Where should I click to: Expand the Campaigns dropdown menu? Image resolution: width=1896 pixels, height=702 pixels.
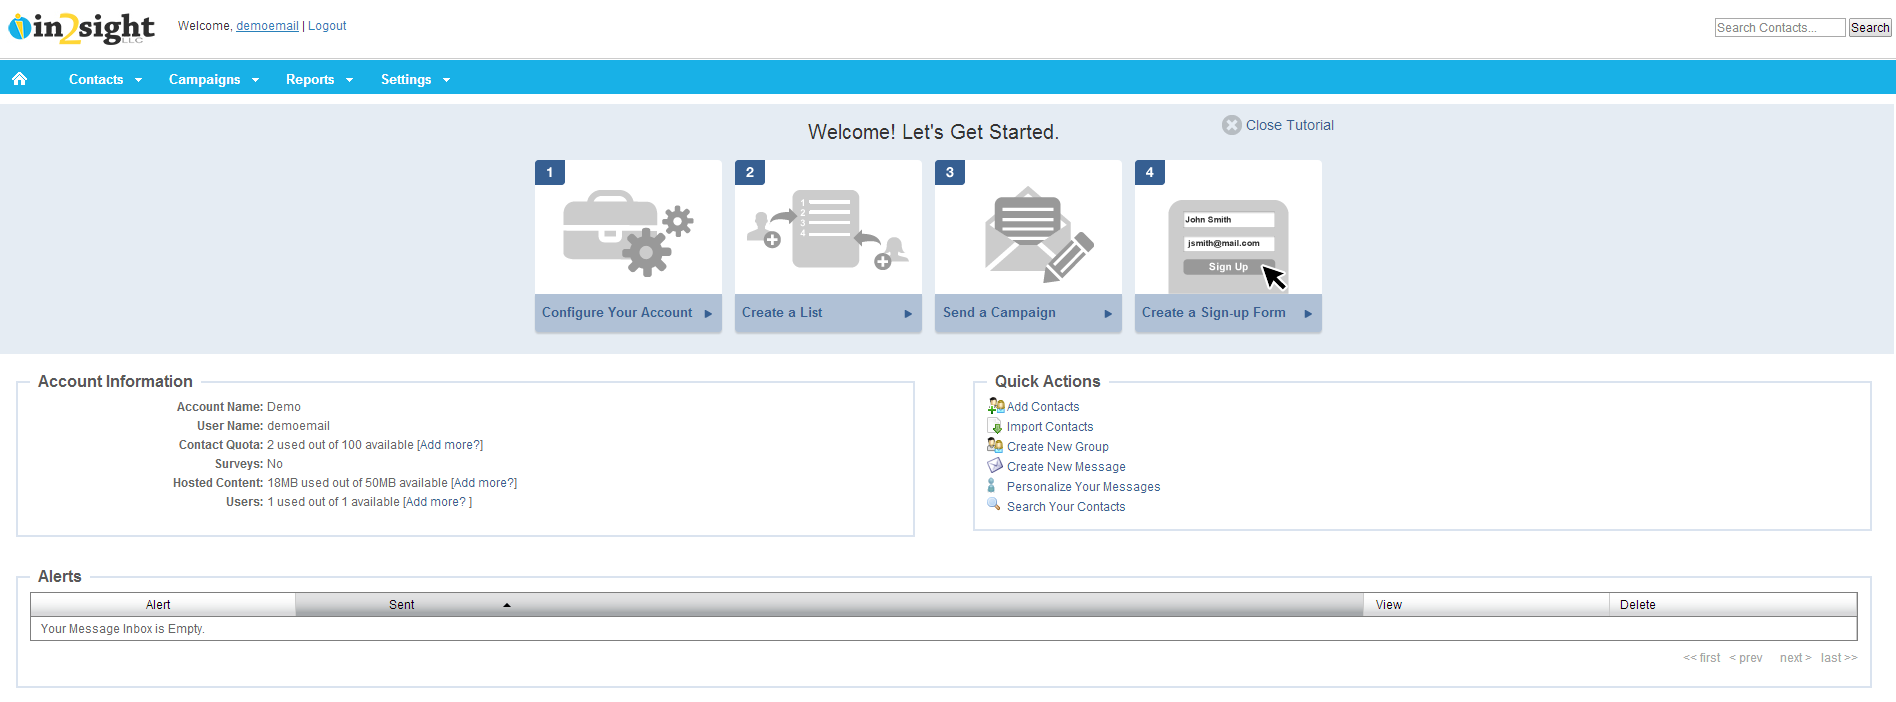point(213,79)
